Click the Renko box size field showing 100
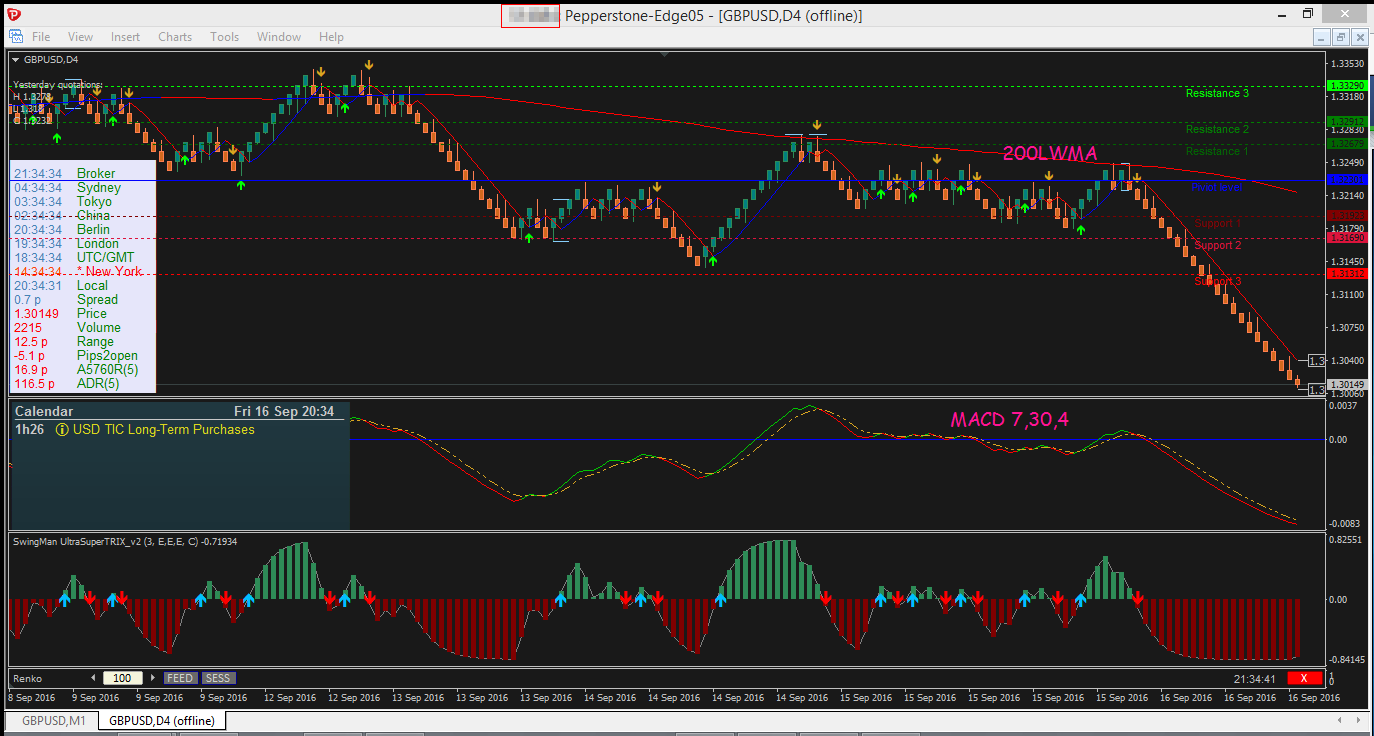The width and height of the screenshot is (1374, 736). 122,678
